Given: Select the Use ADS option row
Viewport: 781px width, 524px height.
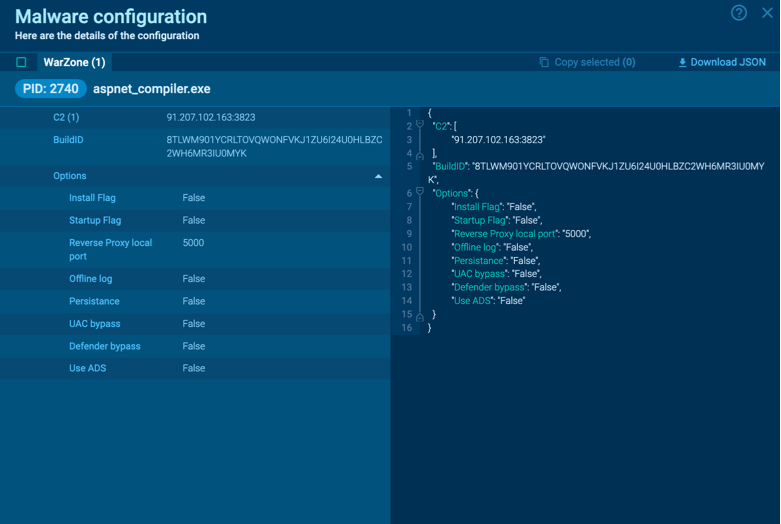Looking at the screenshot, I should click(x=195, y=368).
